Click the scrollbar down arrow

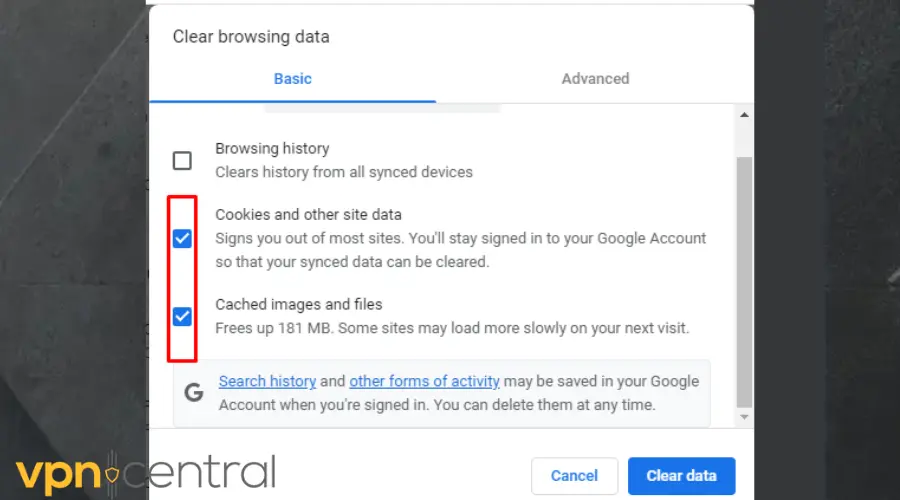coord(744,415)
